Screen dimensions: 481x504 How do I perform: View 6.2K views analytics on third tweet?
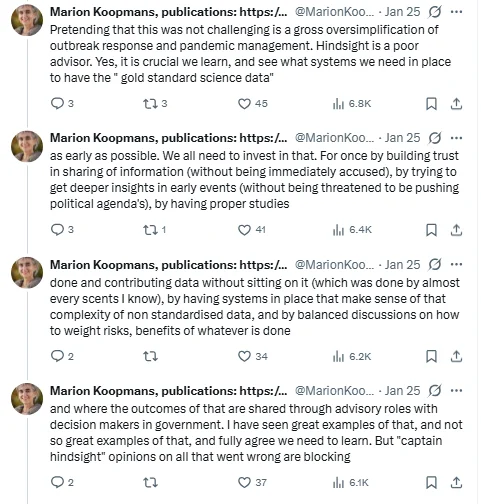[x=352, y=356]
